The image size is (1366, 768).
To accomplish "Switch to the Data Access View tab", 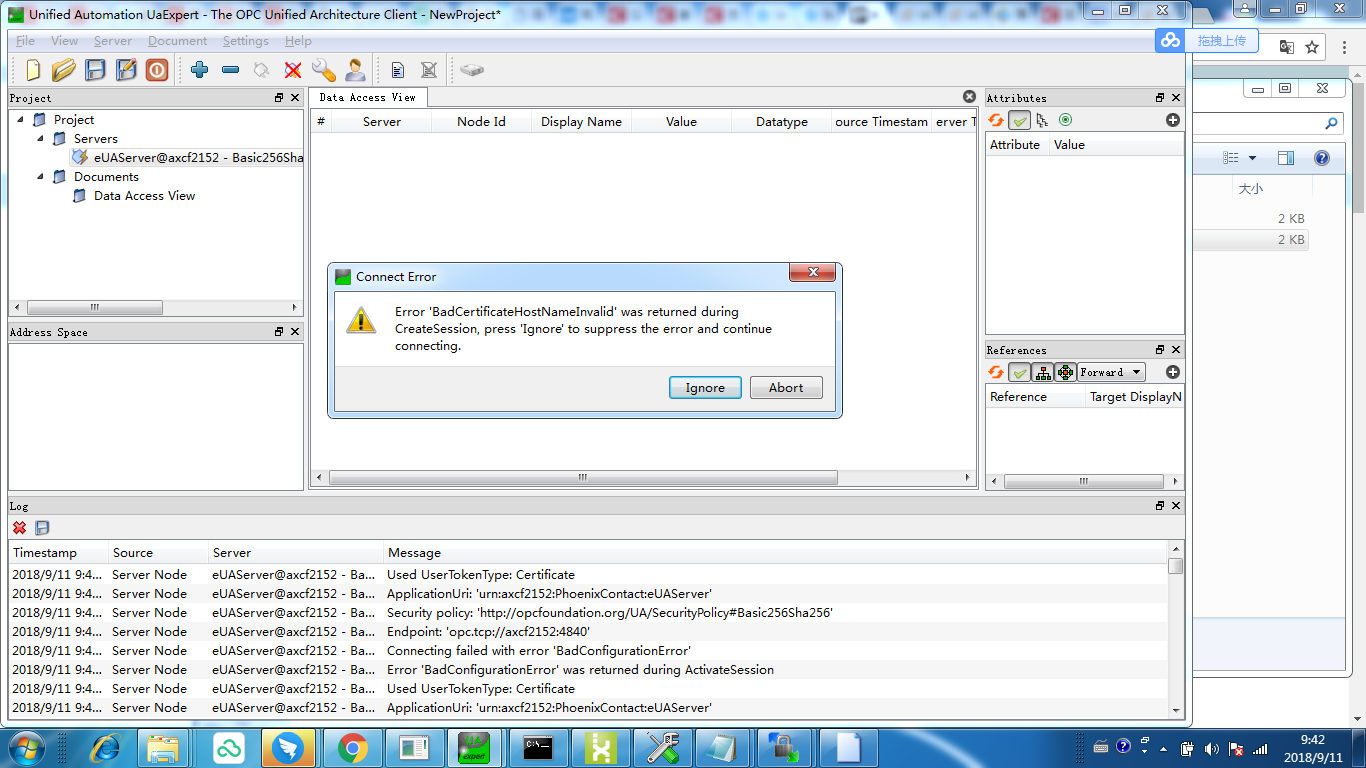I will click(x=367, y=97).
